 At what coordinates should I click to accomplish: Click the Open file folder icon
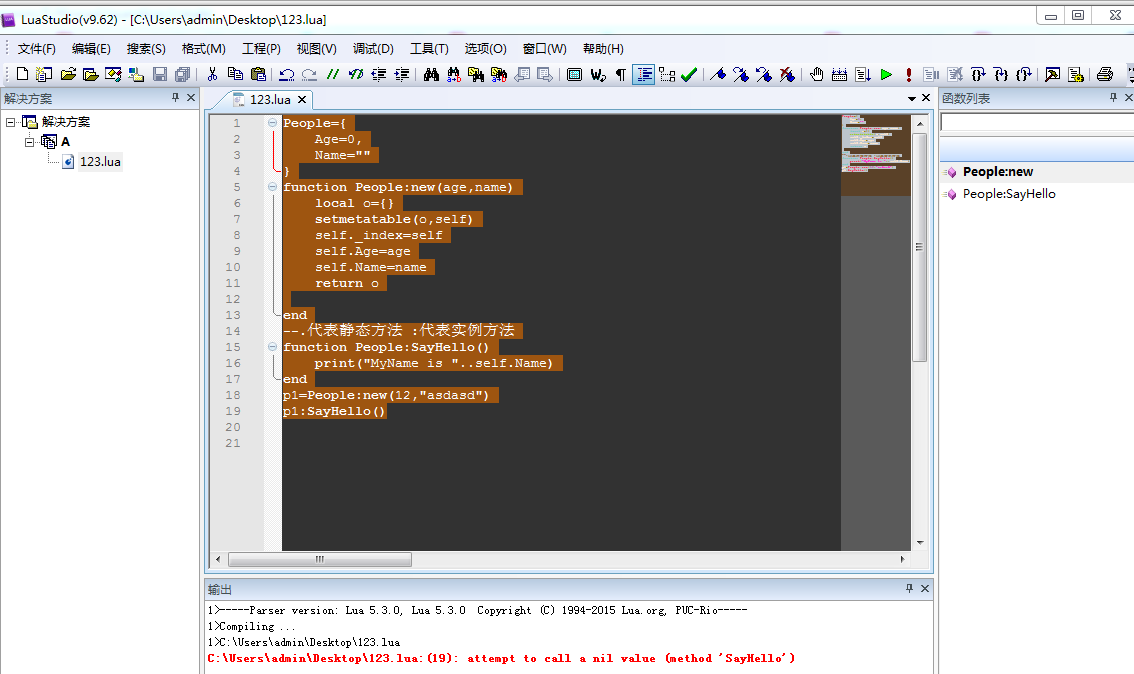(68, 74)
